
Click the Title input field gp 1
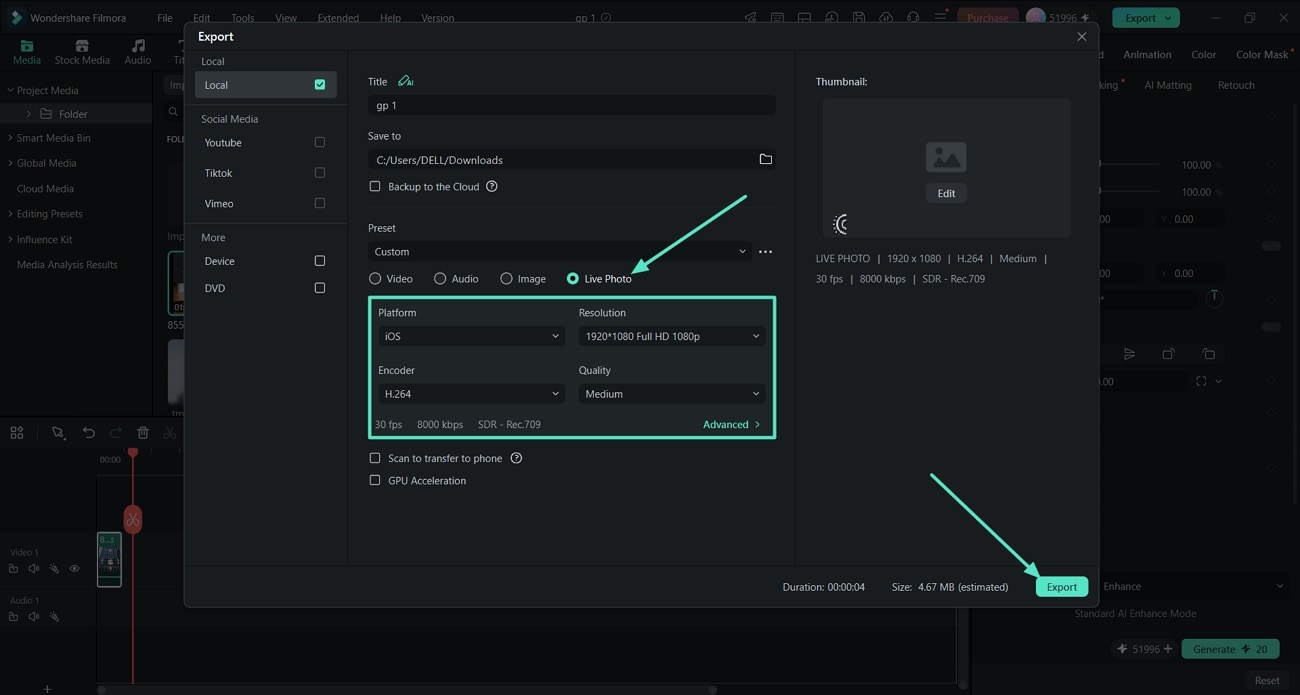click(571, 105)
